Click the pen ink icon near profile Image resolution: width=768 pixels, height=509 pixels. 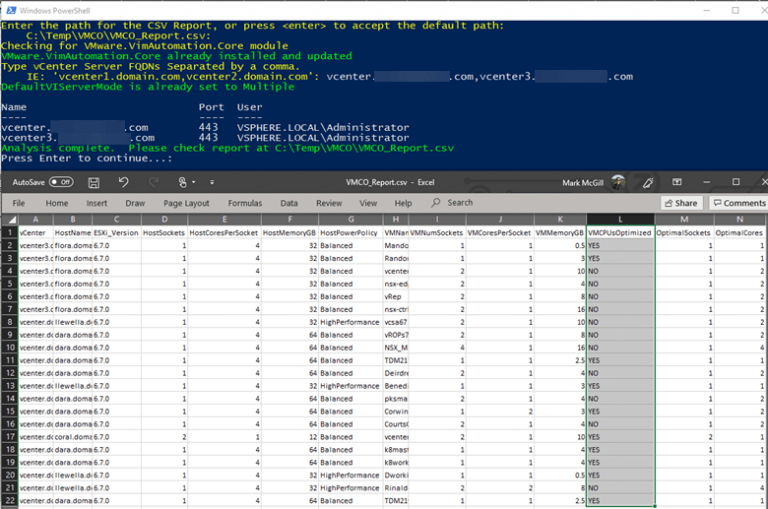[x=648, y=183]
